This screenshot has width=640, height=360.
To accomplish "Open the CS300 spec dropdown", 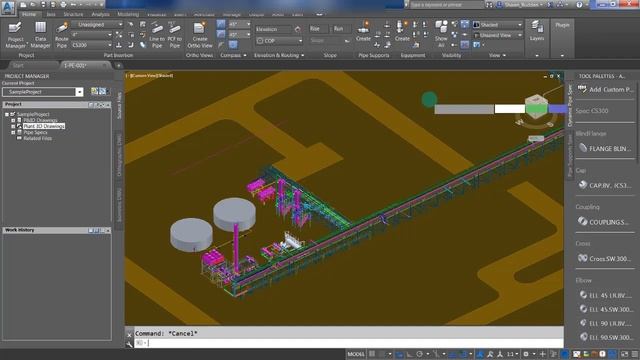I will 91,45.
